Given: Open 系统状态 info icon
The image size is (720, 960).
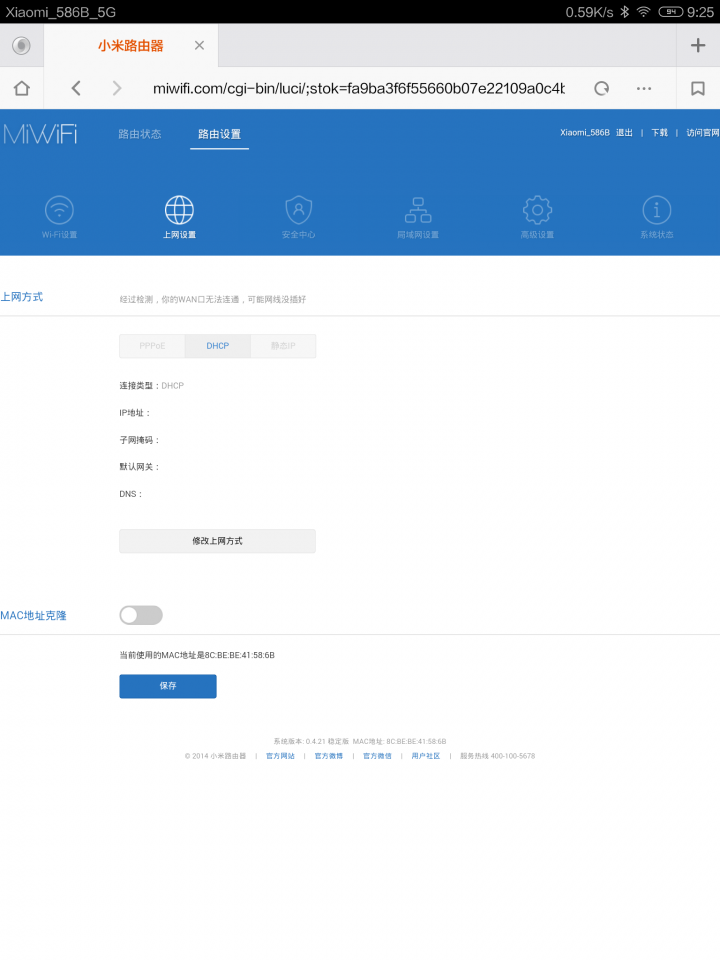Looking at the screenshot, I should [657, 217].
